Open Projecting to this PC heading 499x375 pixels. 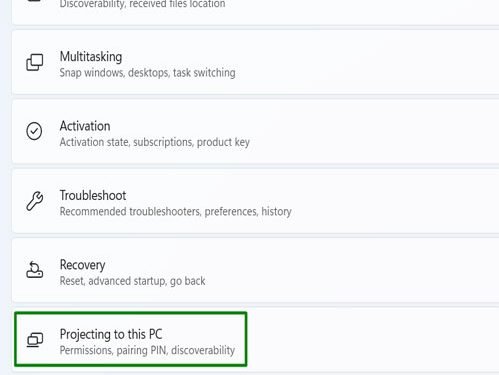[x=111, y=334]
